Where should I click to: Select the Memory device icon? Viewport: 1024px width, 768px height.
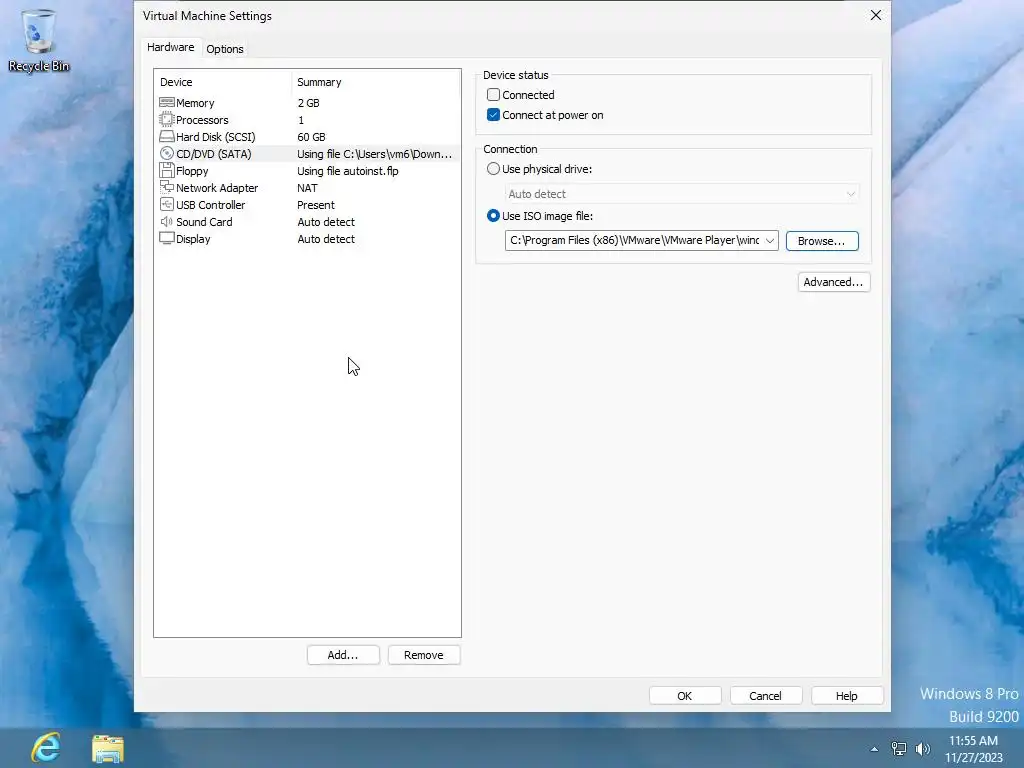click(x=167, y=103)
